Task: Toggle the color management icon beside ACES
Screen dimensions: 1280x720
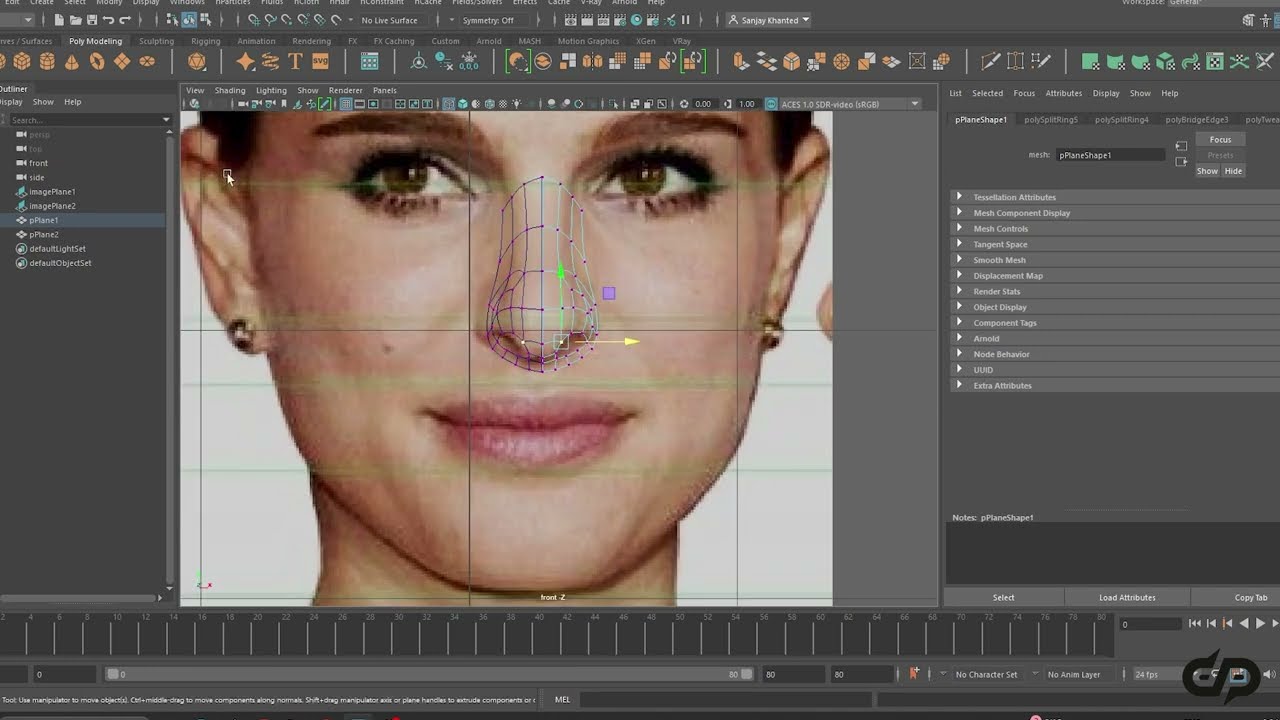Action: (x=771, y=103)
